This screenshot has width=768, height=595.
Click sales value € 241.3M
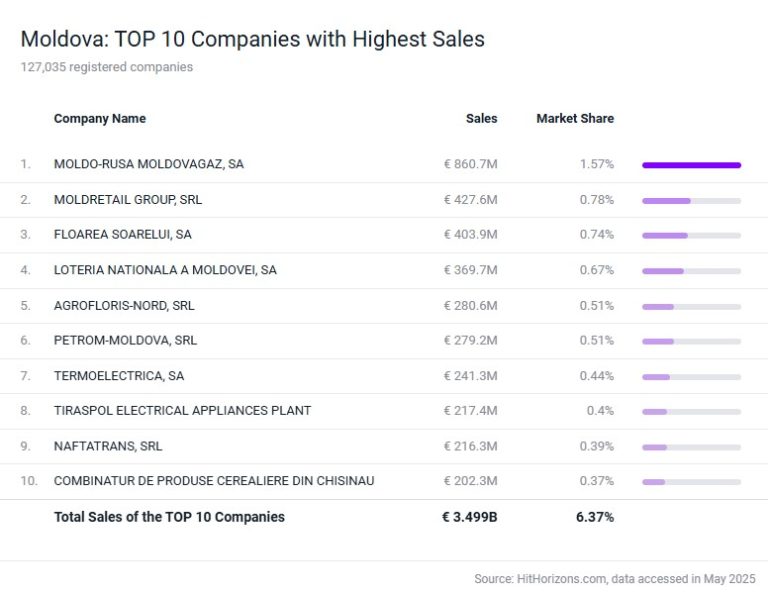470,376
